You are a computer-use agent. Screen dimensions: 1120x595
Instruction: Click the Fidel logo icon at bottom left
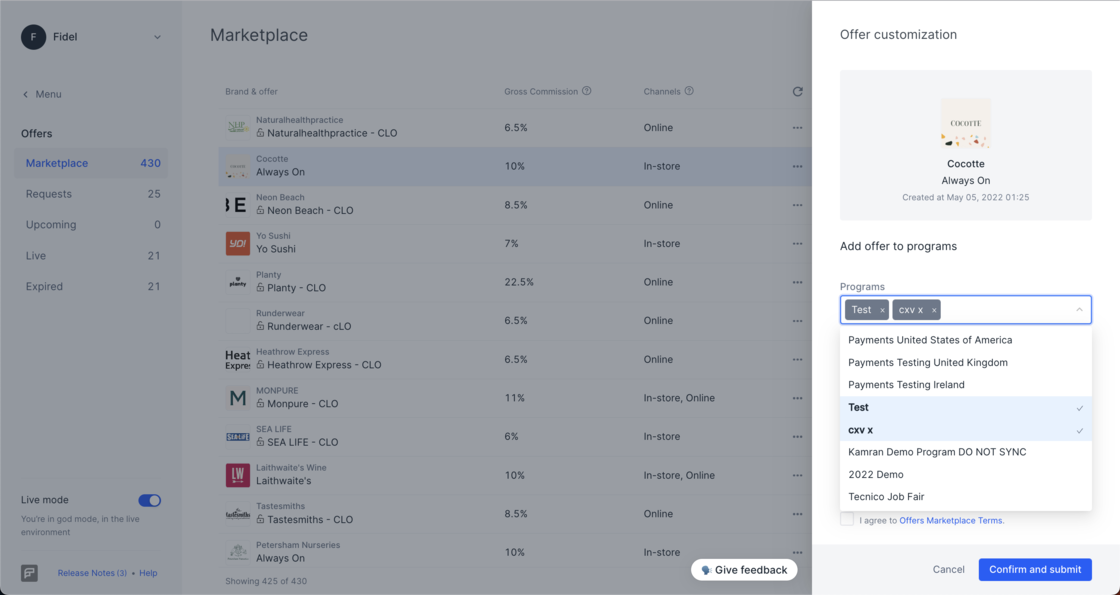pyautogui.click(x=30, y=573)
